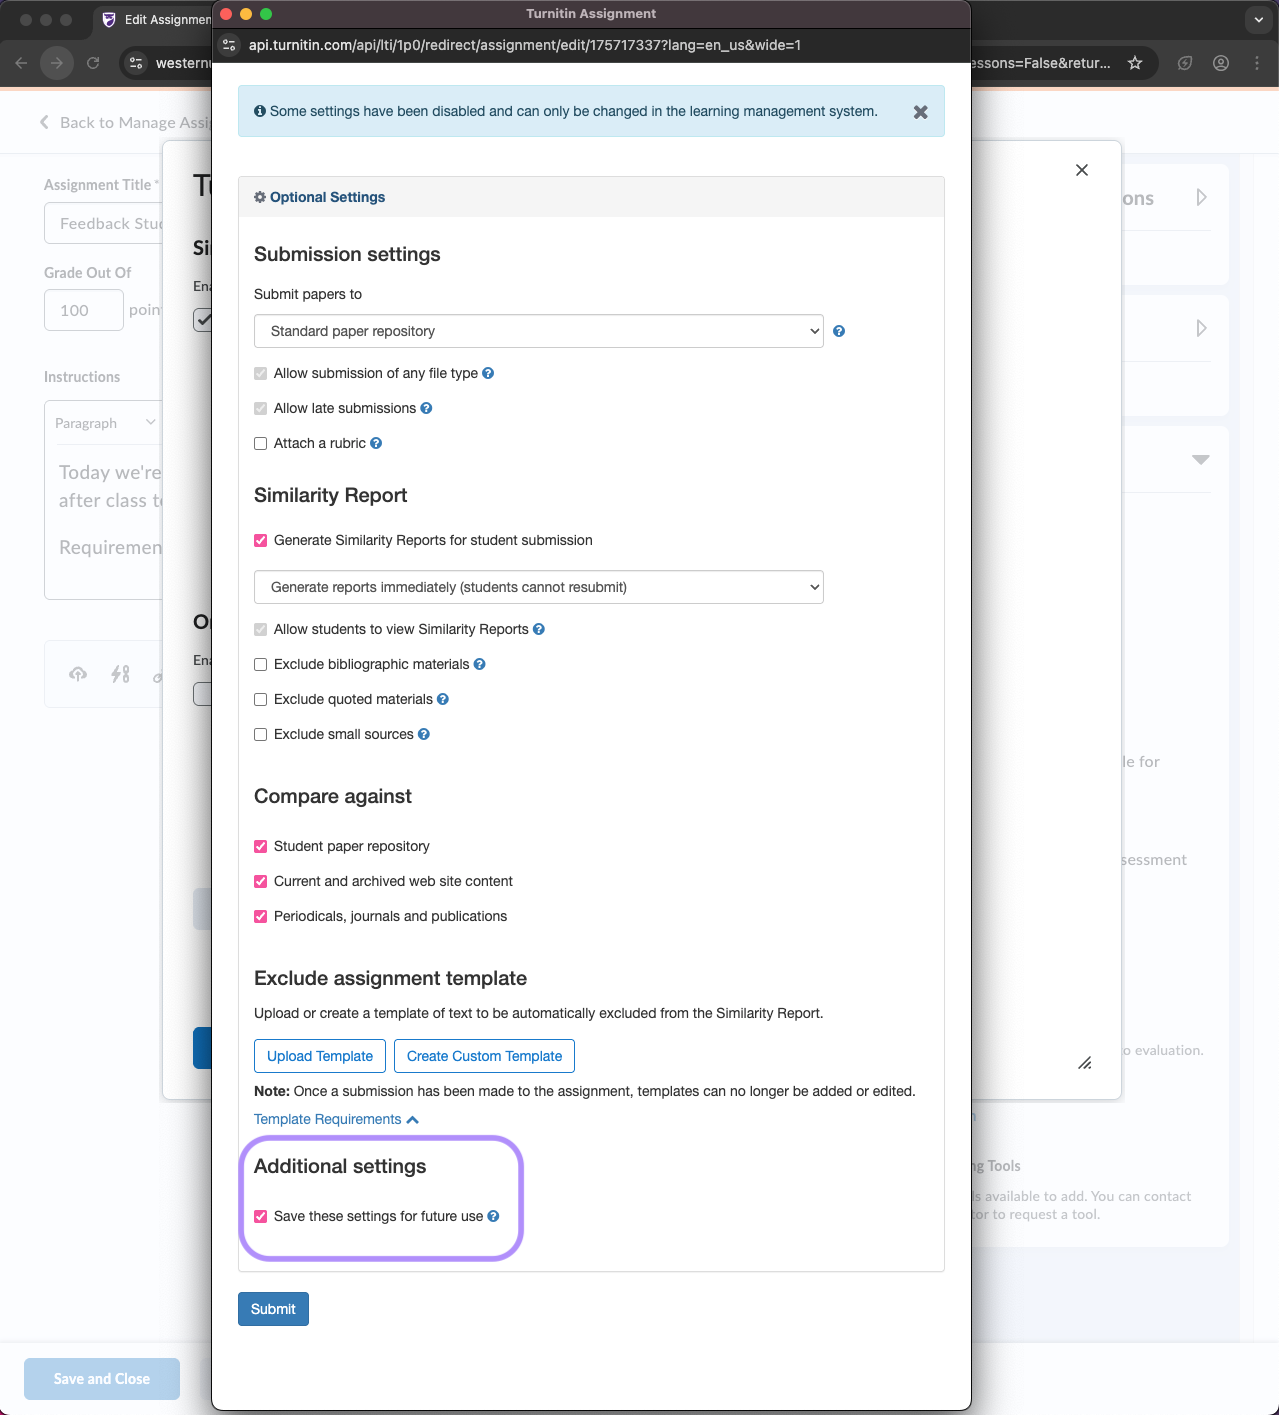The image size is (1279, 1415).
Task: Click the Upload Template button
Action: [x=320, y=1056]
